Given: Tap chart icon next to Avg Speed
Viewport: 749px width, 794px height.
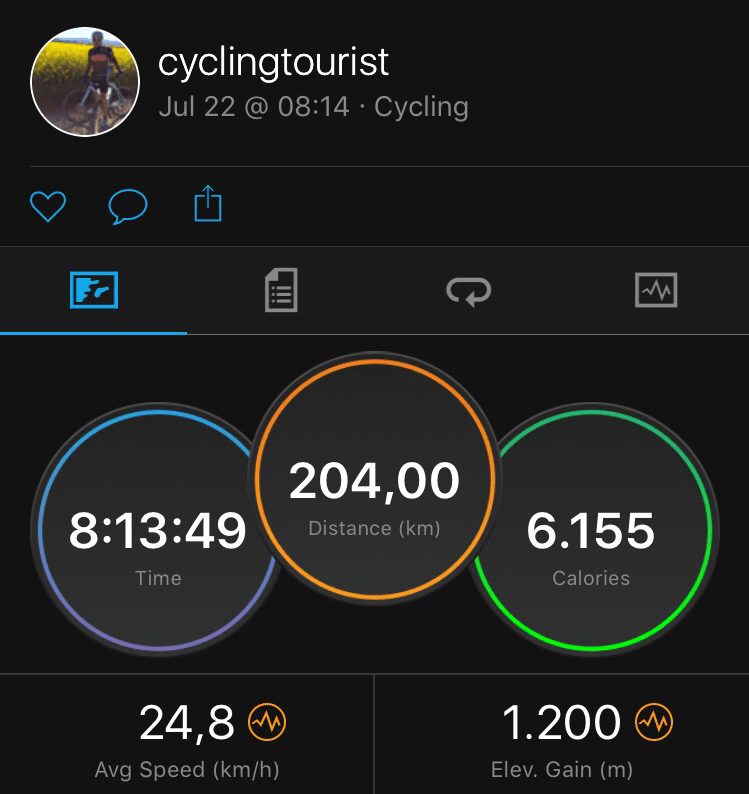Looking at the screenshot, I should (268, 721).
